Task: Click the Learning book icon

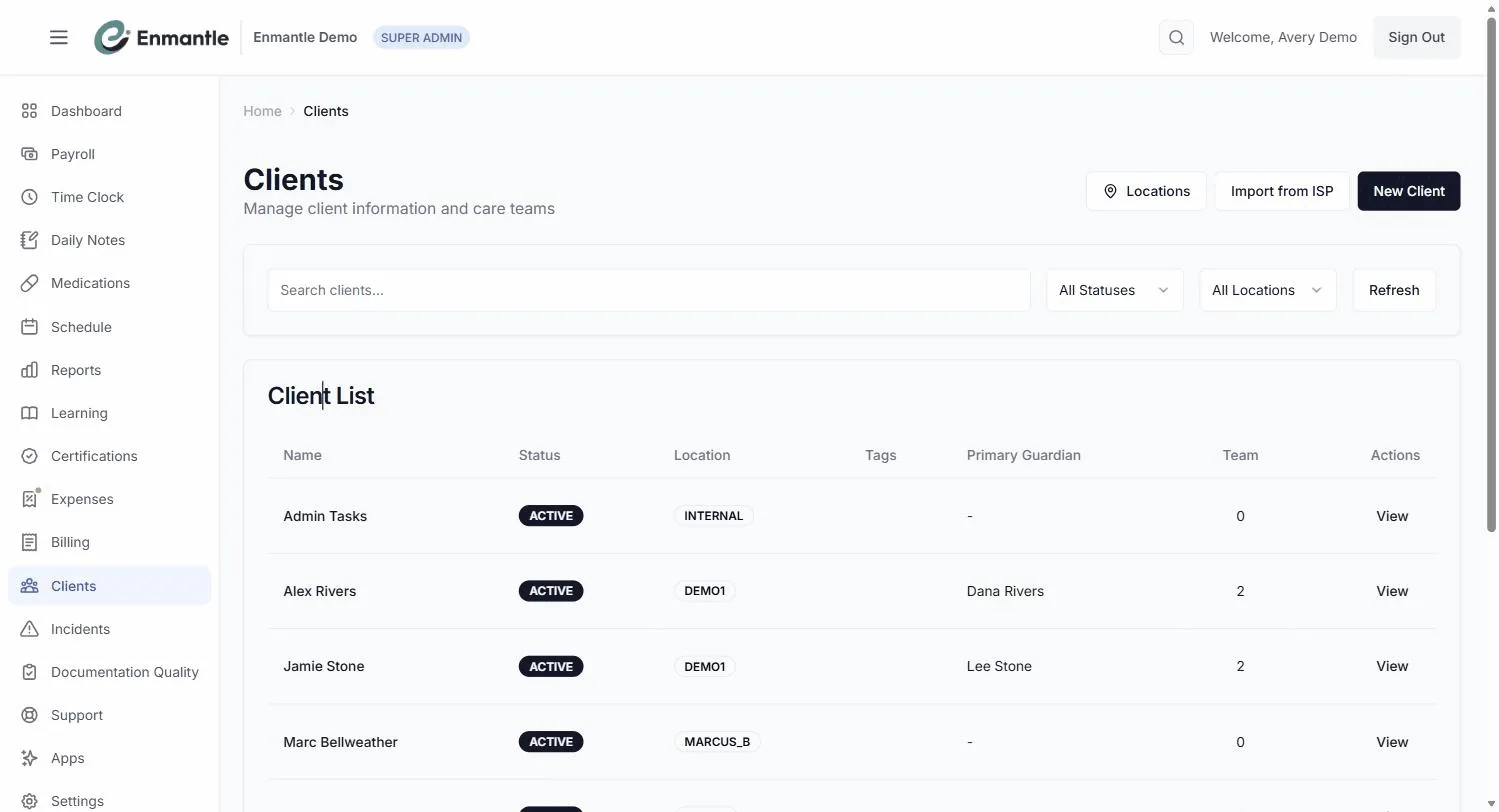Action: [29, 413]
